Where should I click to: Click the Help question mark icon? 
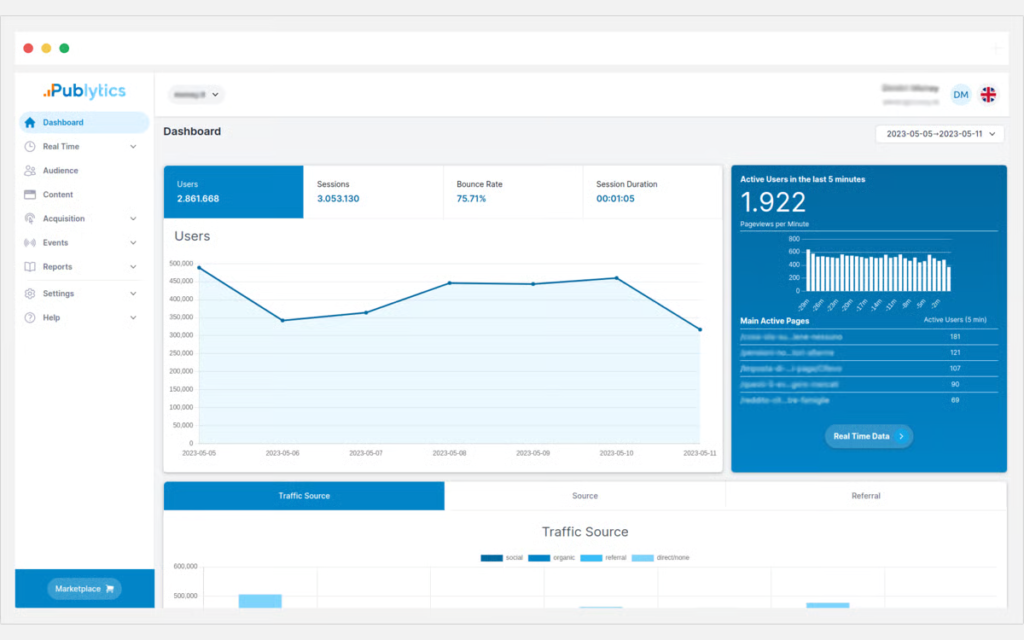coord(30,317)
